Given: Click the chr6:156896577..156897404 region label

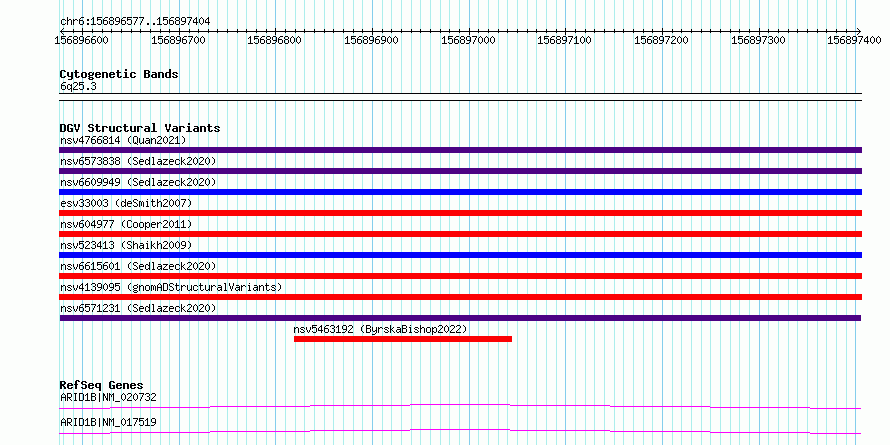Looking at the screenshot, I should pyautogui.click(x=135, y=21).
